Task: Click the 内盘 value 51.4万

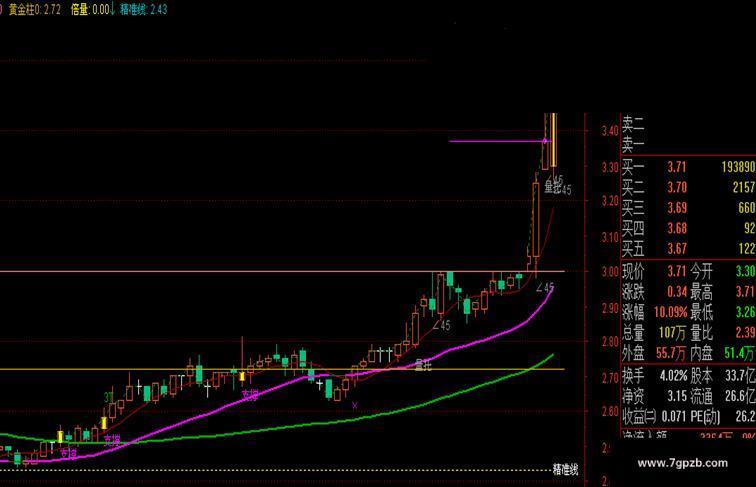Action: 740,353
